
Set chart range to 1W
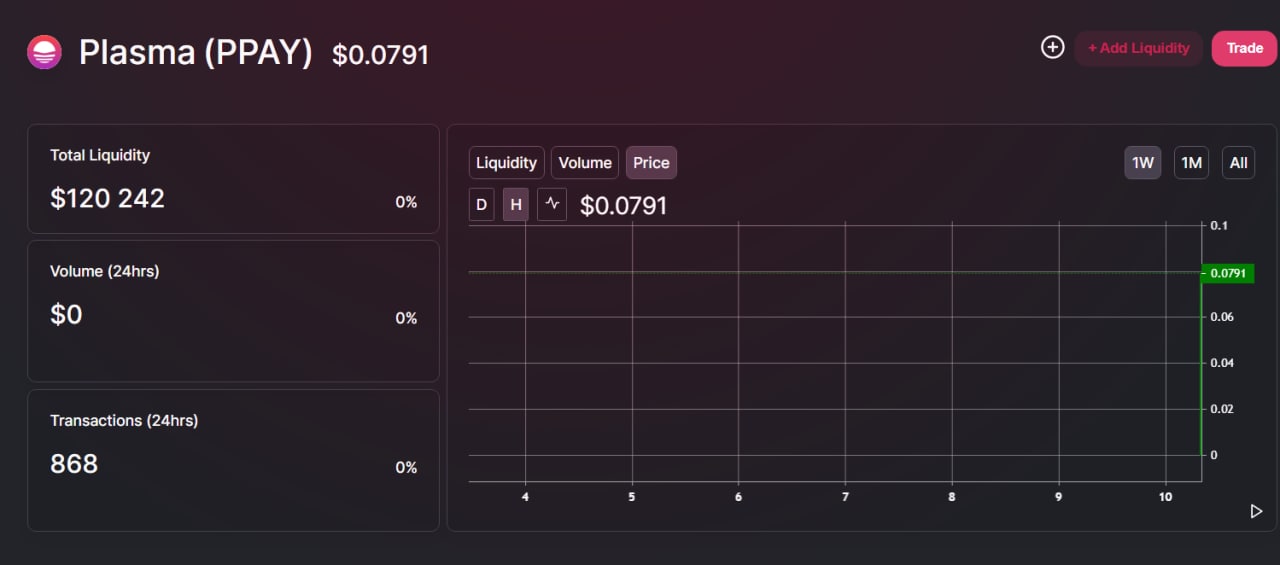pyautogui.click(x=1143, y=163)
